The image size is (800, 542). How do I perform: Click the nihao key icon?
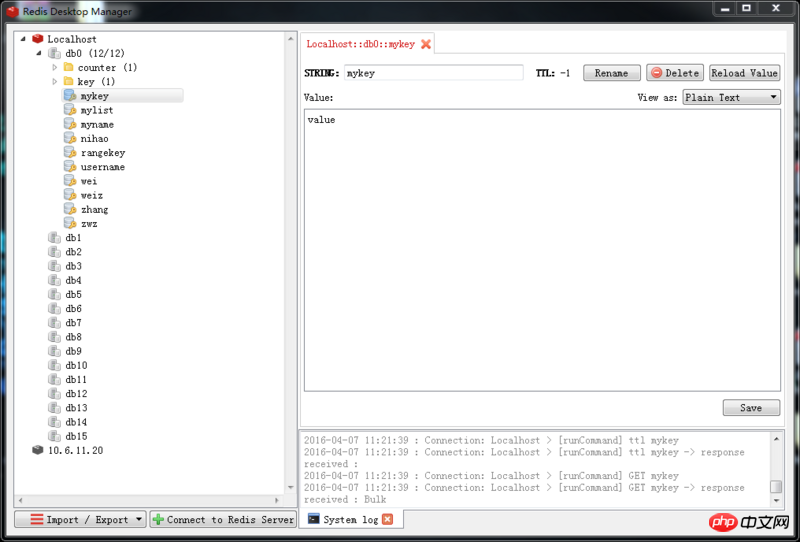70,138
